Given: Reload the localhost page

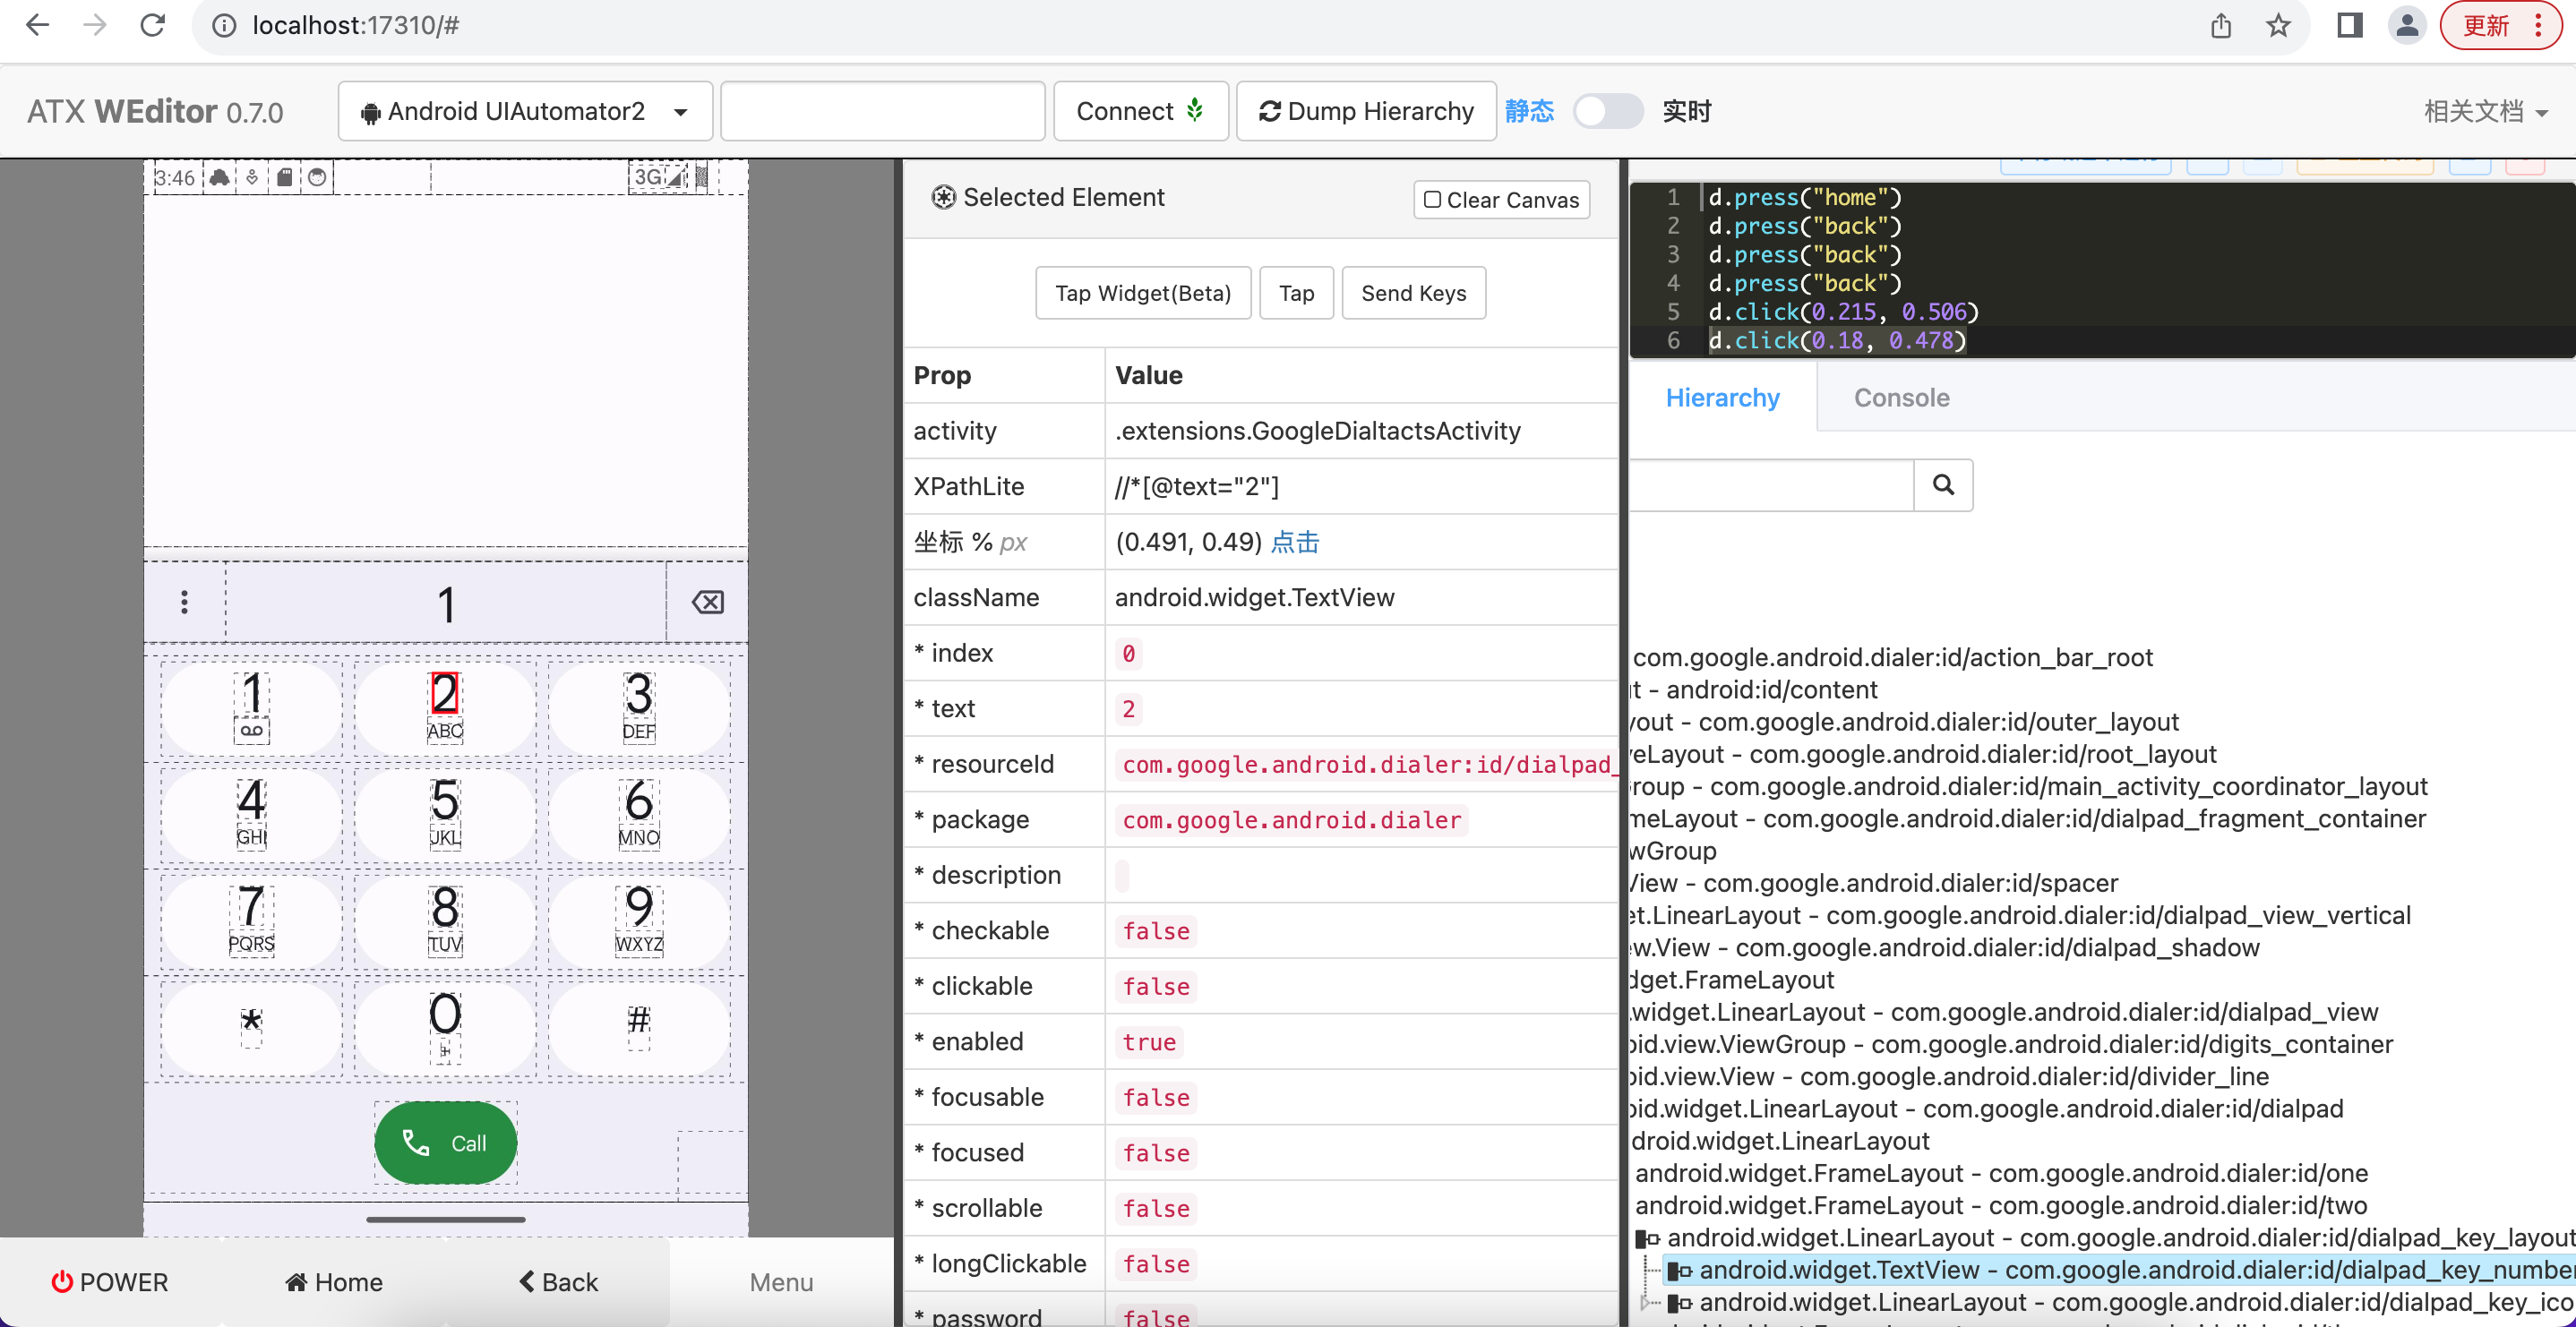Looking at the screenshot, I should coord(152,25).
